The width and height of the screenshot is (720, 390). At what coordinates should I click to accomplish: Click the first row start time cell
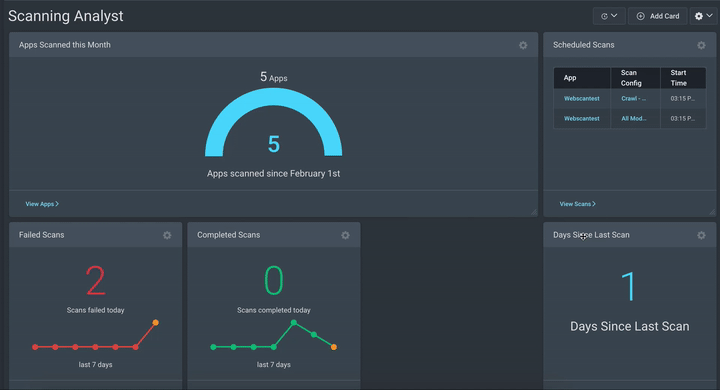pos(683,98)
